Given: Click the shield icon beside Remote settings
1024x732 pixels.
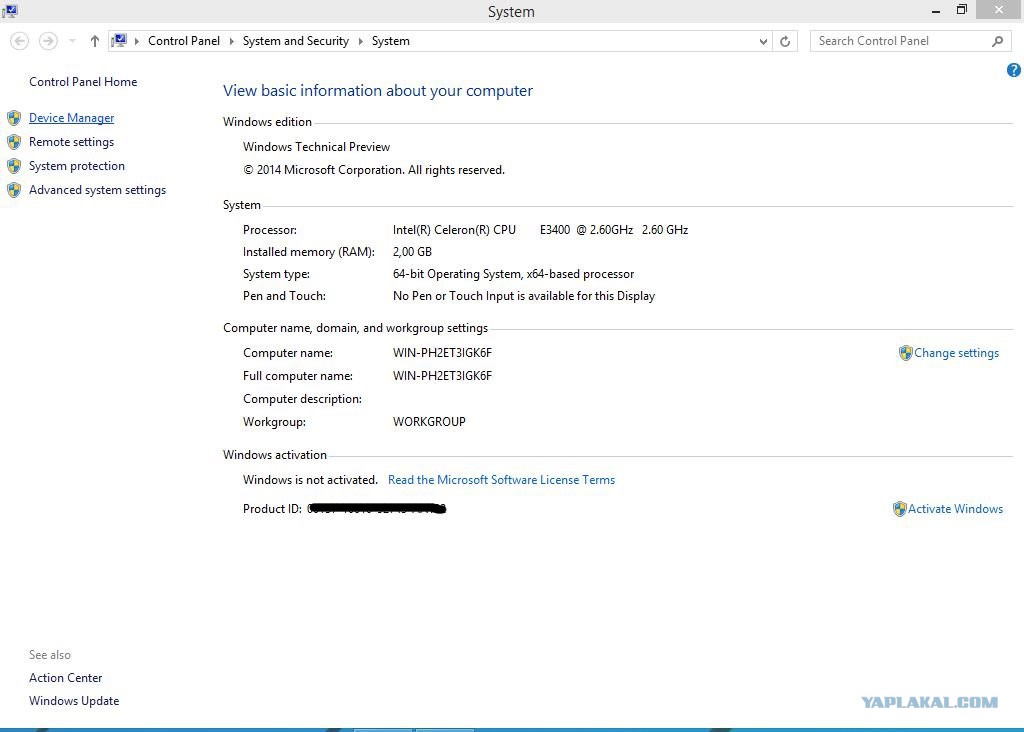Looking at the screenshot, I should coord(14,142).
